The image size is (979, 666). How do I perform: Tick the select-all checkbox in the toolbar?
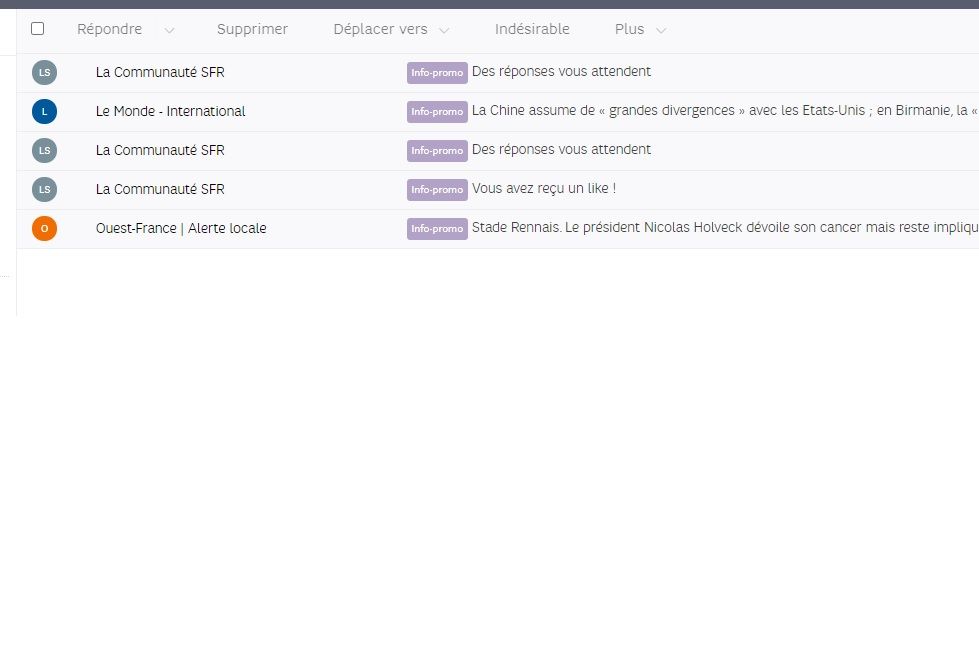pos(38,29)
